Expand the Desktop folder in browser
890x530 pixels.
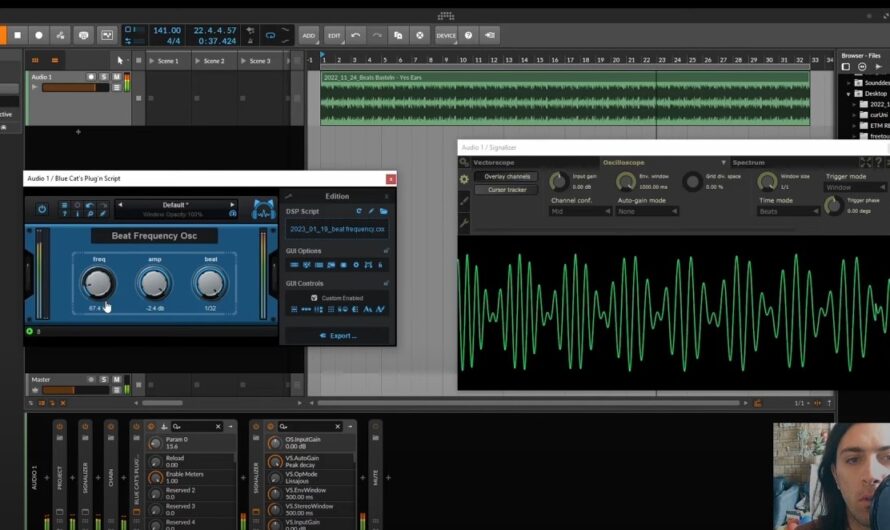pos(849,94)
